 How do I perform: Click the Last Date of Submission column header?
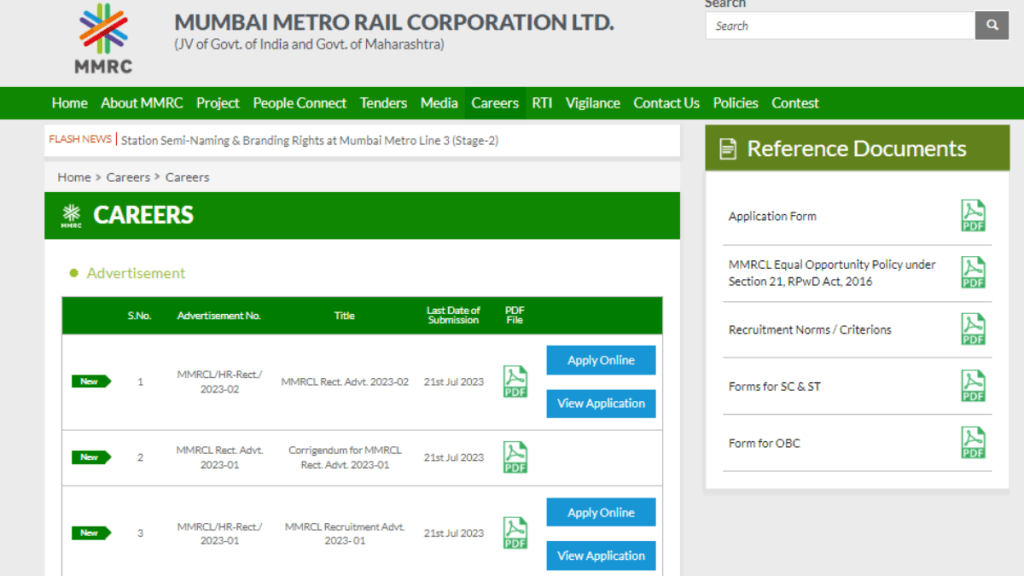click(453, 315)
